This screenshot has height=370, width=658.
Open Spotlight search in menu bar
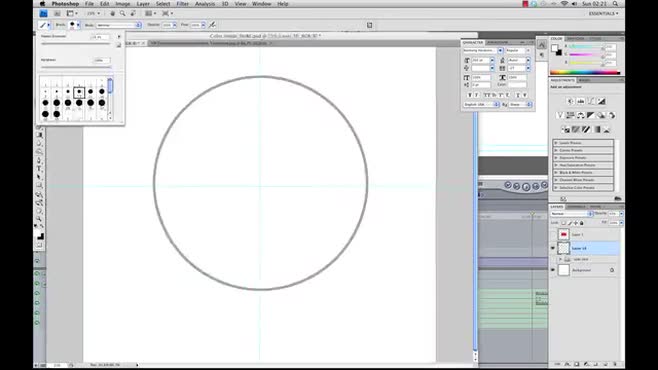pyautogui.click(x=615, y=4)
